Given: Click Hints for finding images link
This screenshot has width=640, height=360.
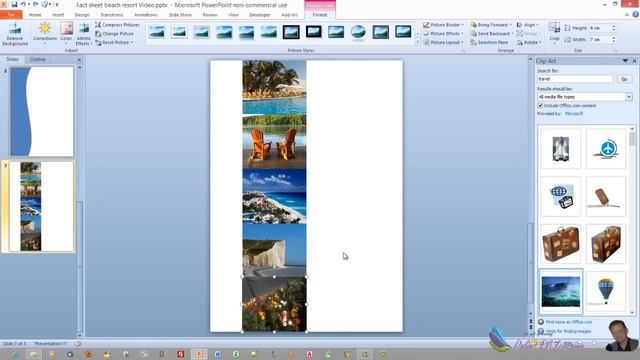Looking at the screenshot, I should point(568,331).
